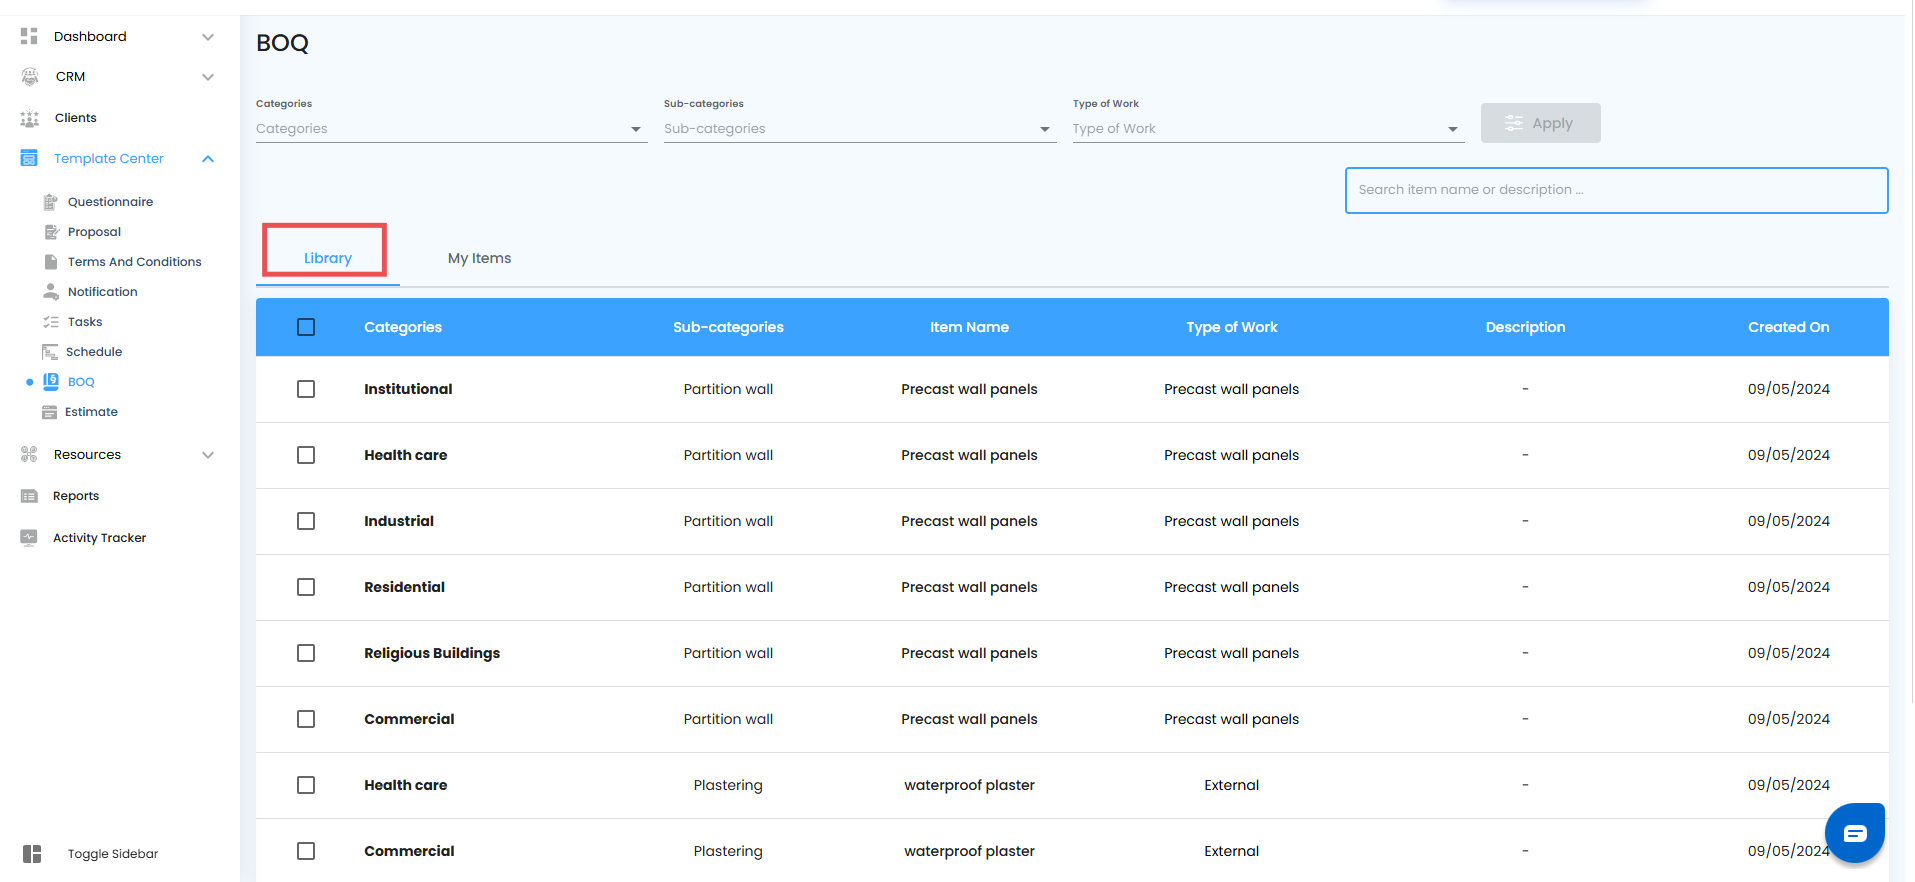Click the CRM sidebar icon
The image size is (1915, 882).
click(30, 77)
